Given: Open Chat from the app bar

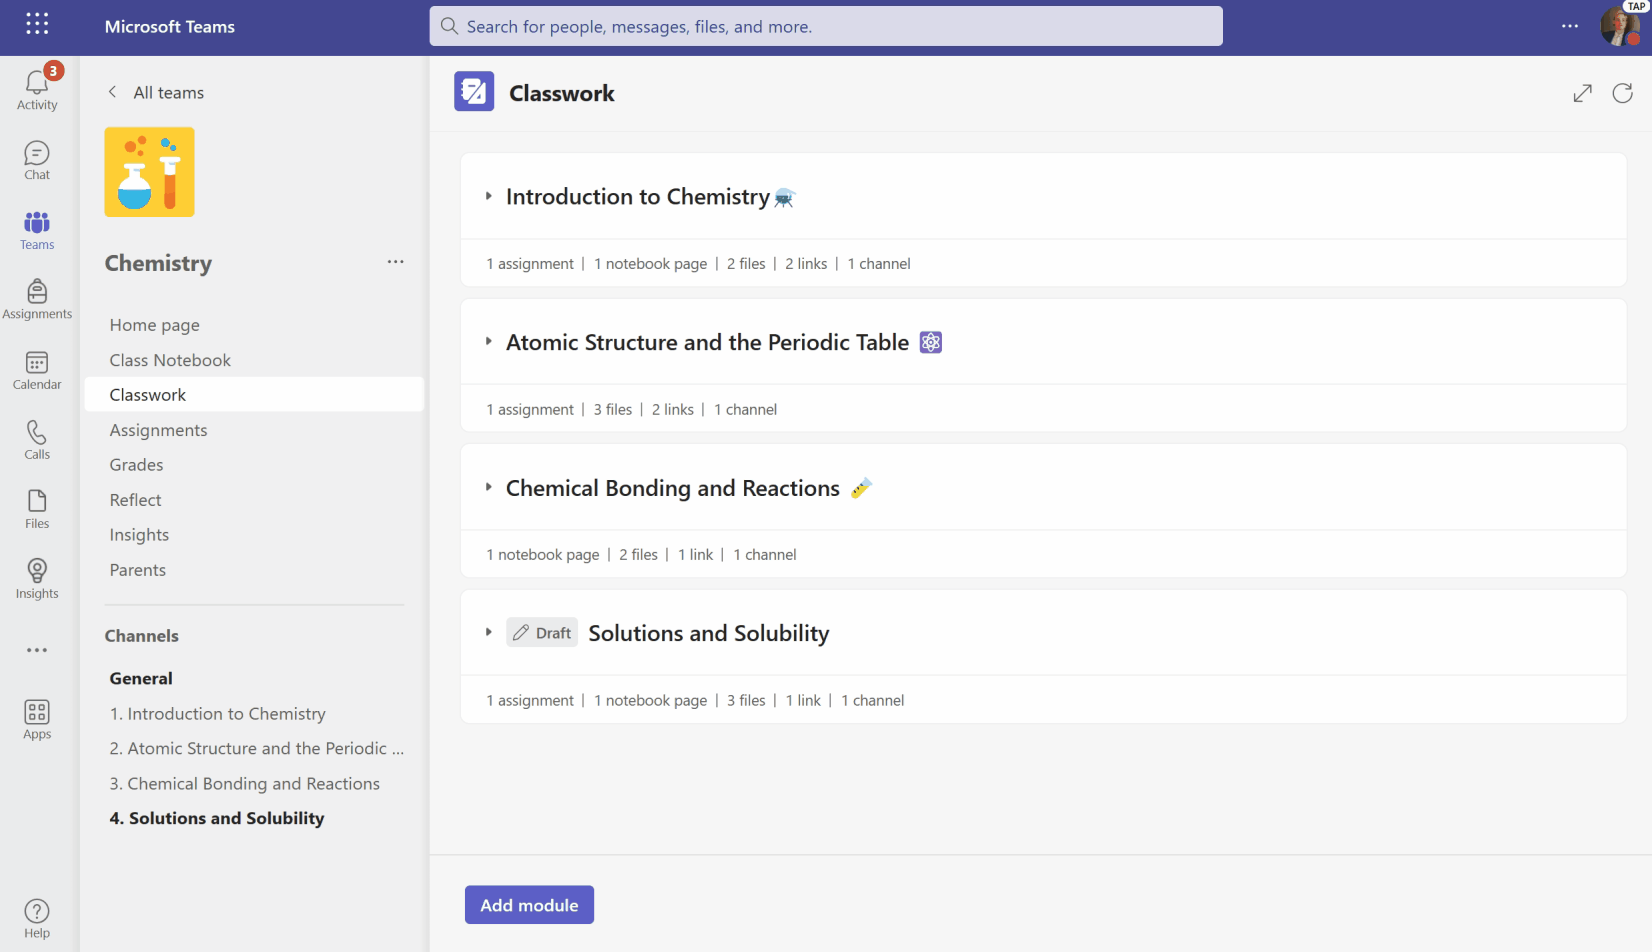Looking at the screenshot, I should [x=36, y=158].
